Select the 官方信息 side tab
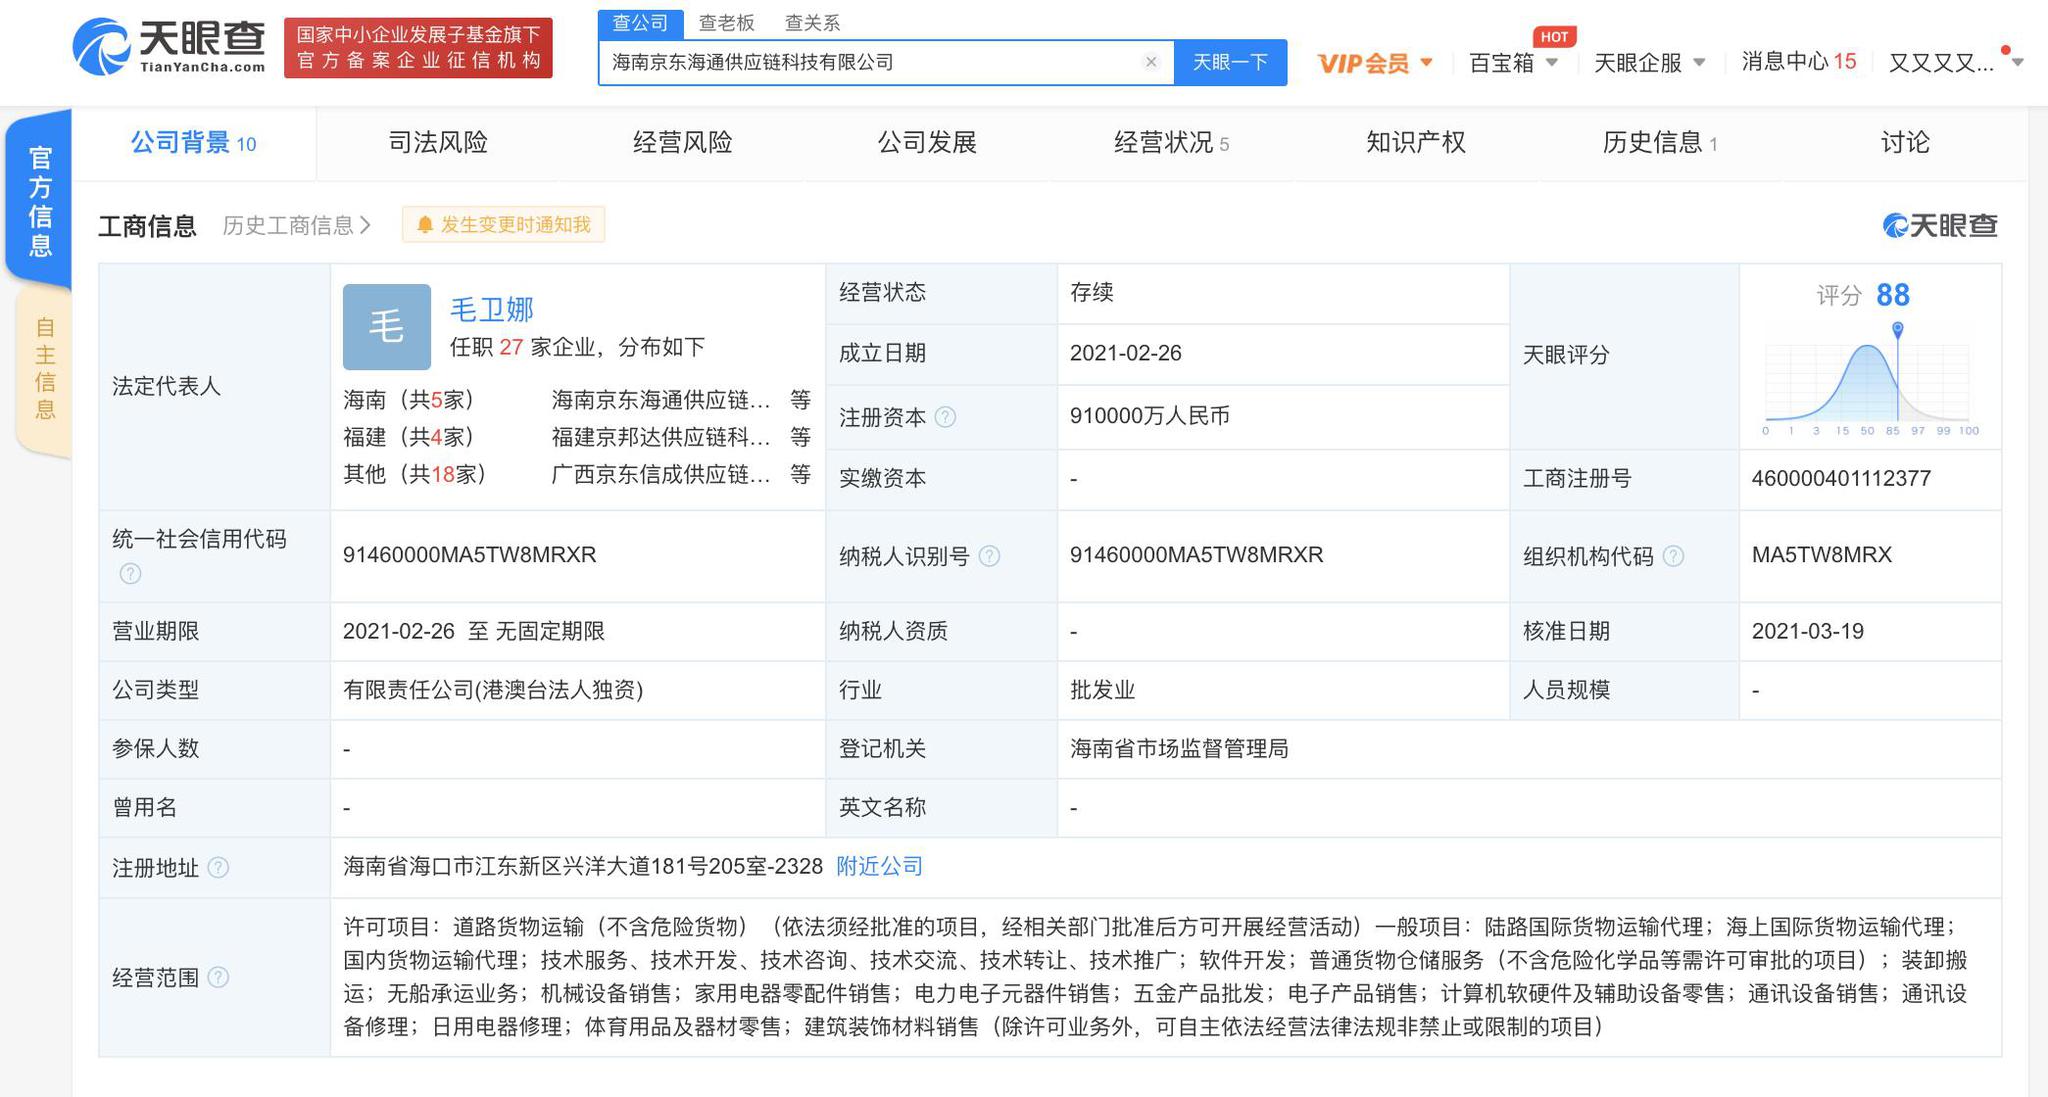The image size is (2048, 1097). pyautogui.click(x=40, y=201)
